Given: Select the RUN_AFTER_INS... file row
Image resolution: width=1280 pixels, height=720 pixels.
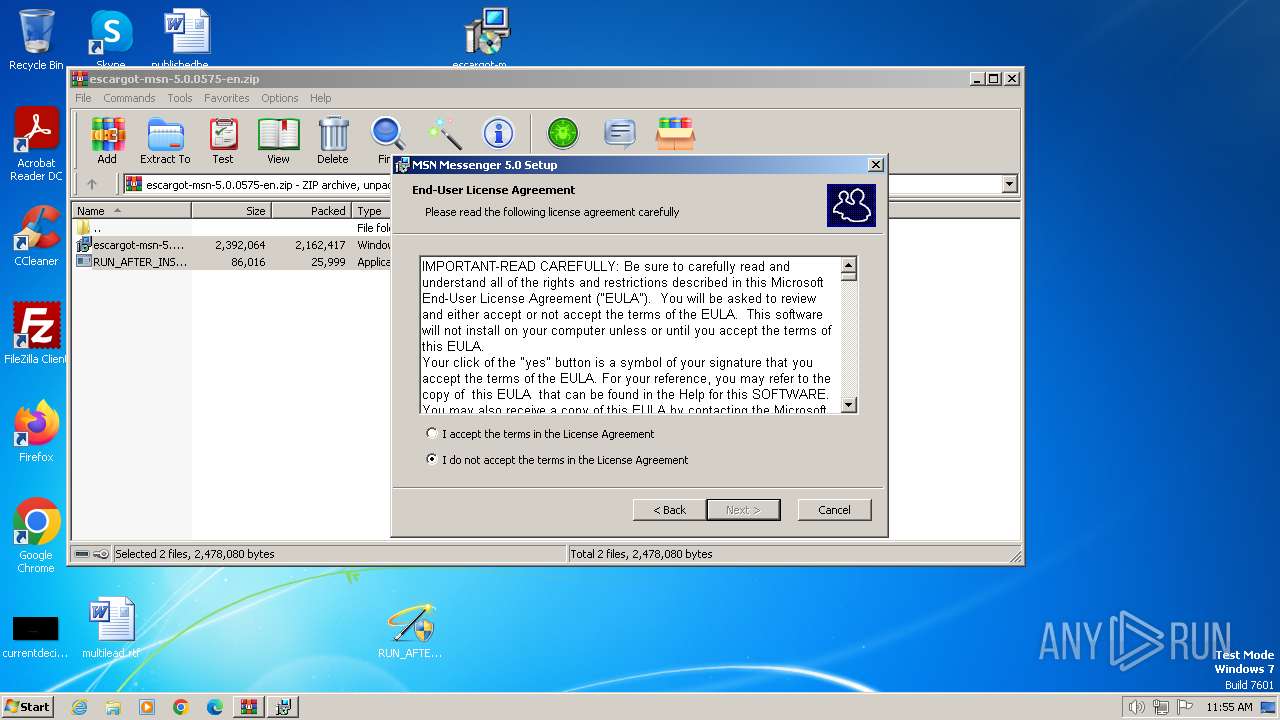Looking at the screenshot, I should pos(232,261).
